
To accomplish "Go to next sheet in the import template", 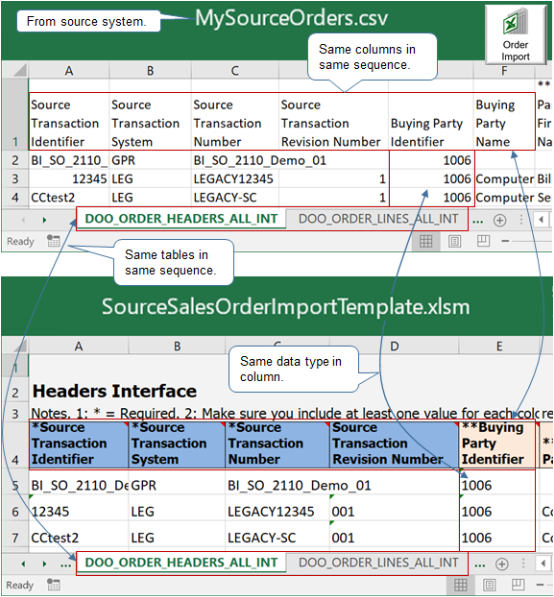I will pos(45,564).
